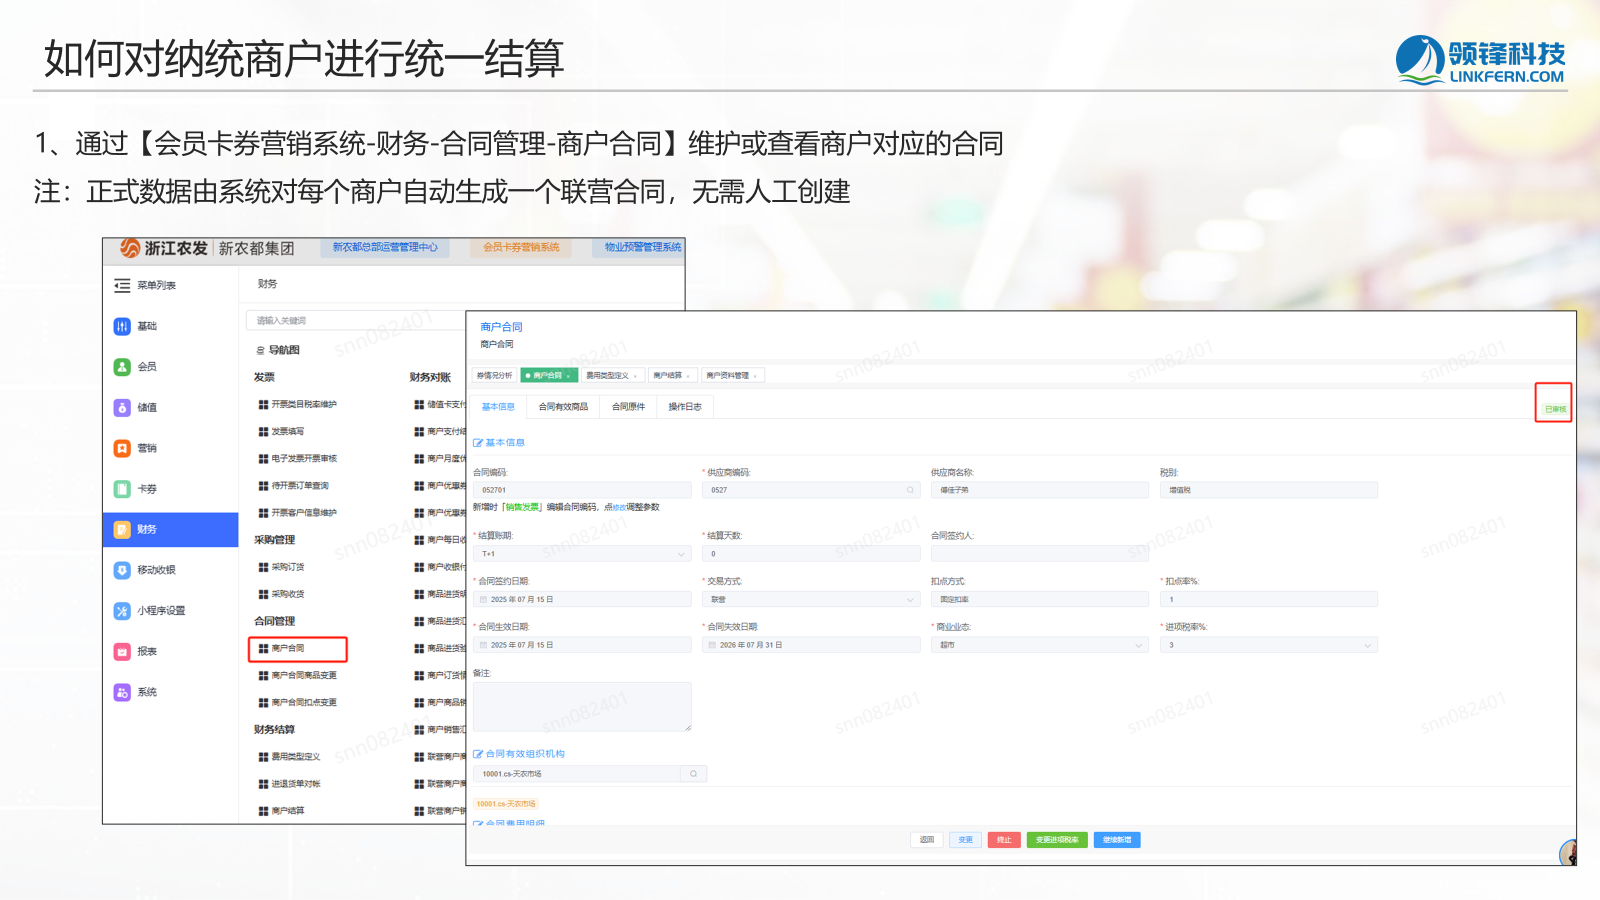Select the 储值 sidebar icon
This screenshot has height=900, width=1600.
(x=122, y=408)
